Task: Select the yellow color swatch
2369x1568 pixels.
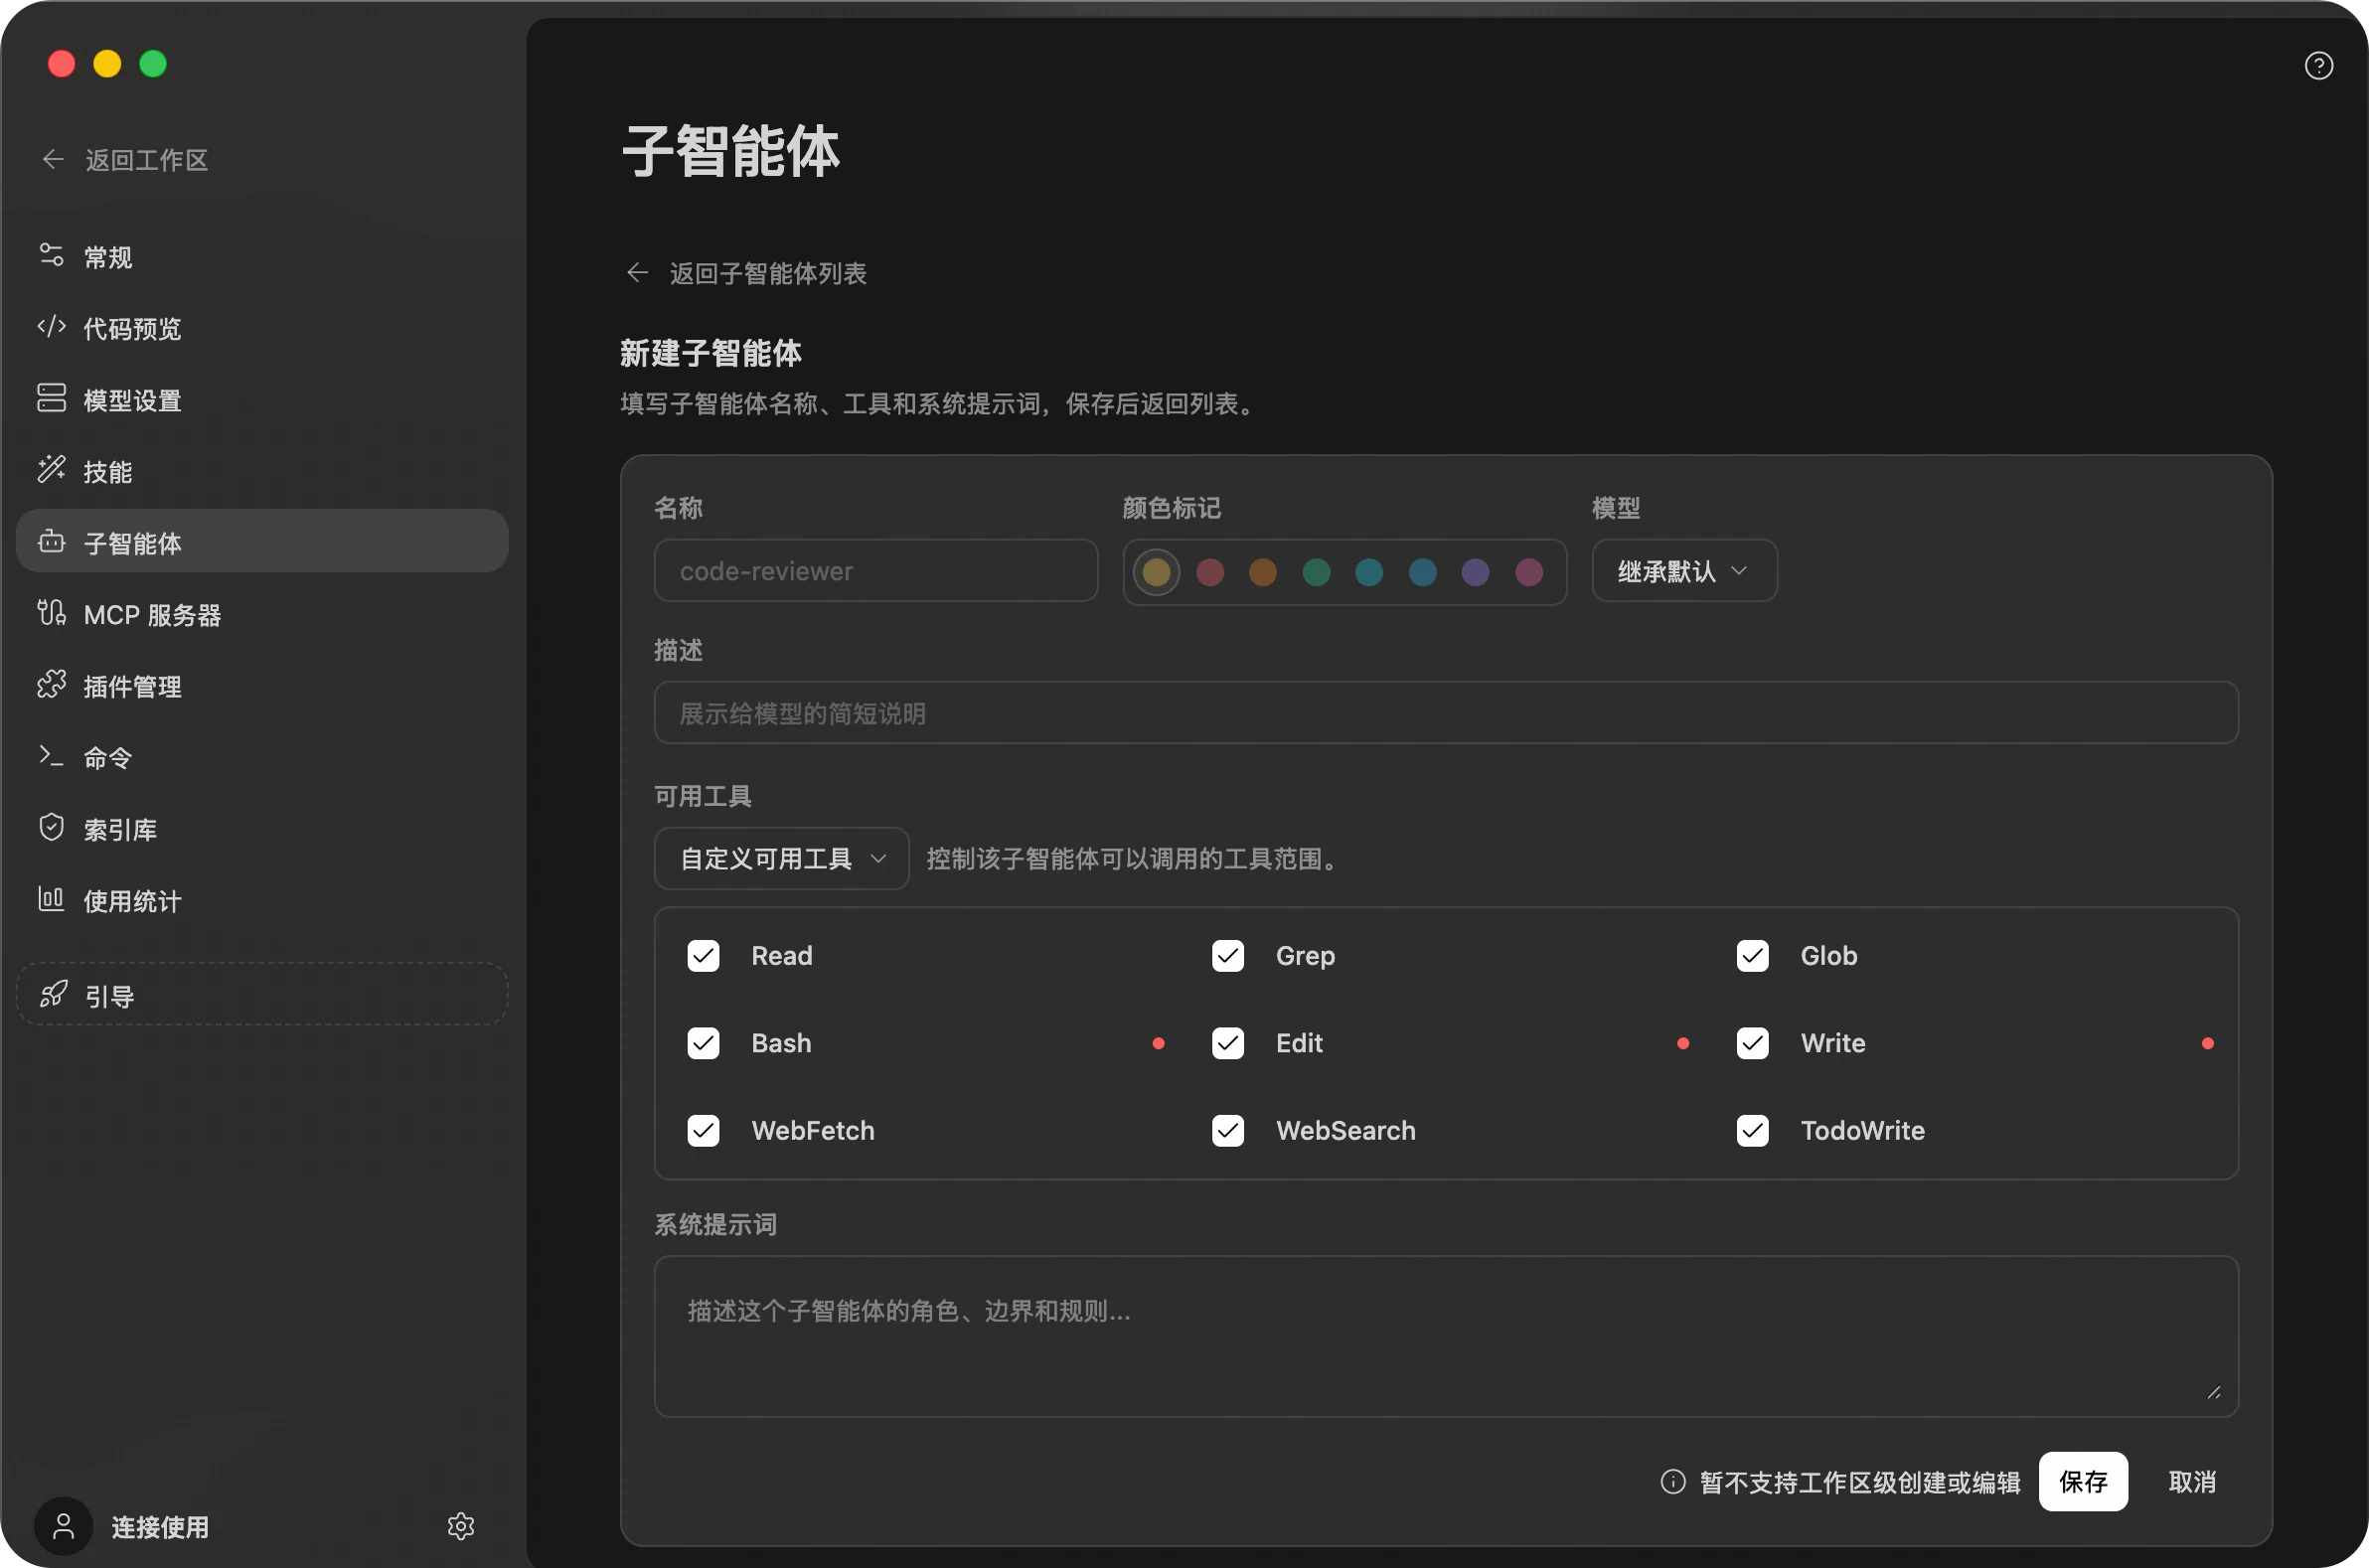Action: pos(1156,572)
